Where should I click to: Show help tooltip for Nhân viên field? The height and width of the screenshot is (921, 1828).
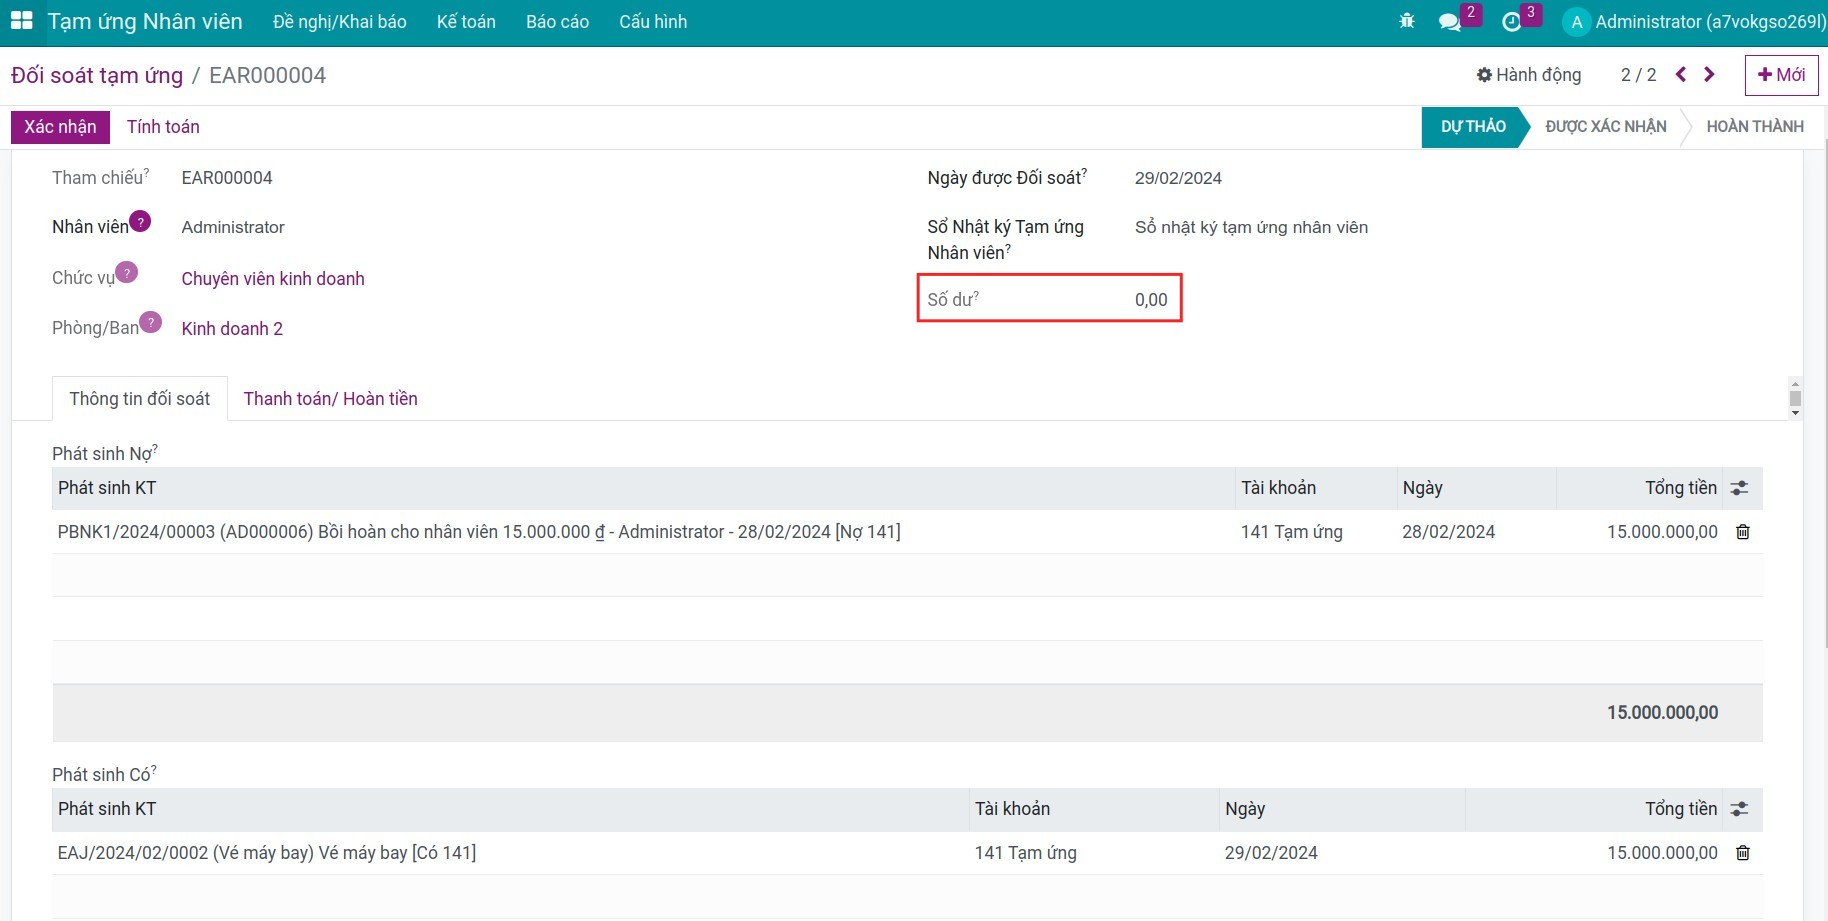point(140,222)
